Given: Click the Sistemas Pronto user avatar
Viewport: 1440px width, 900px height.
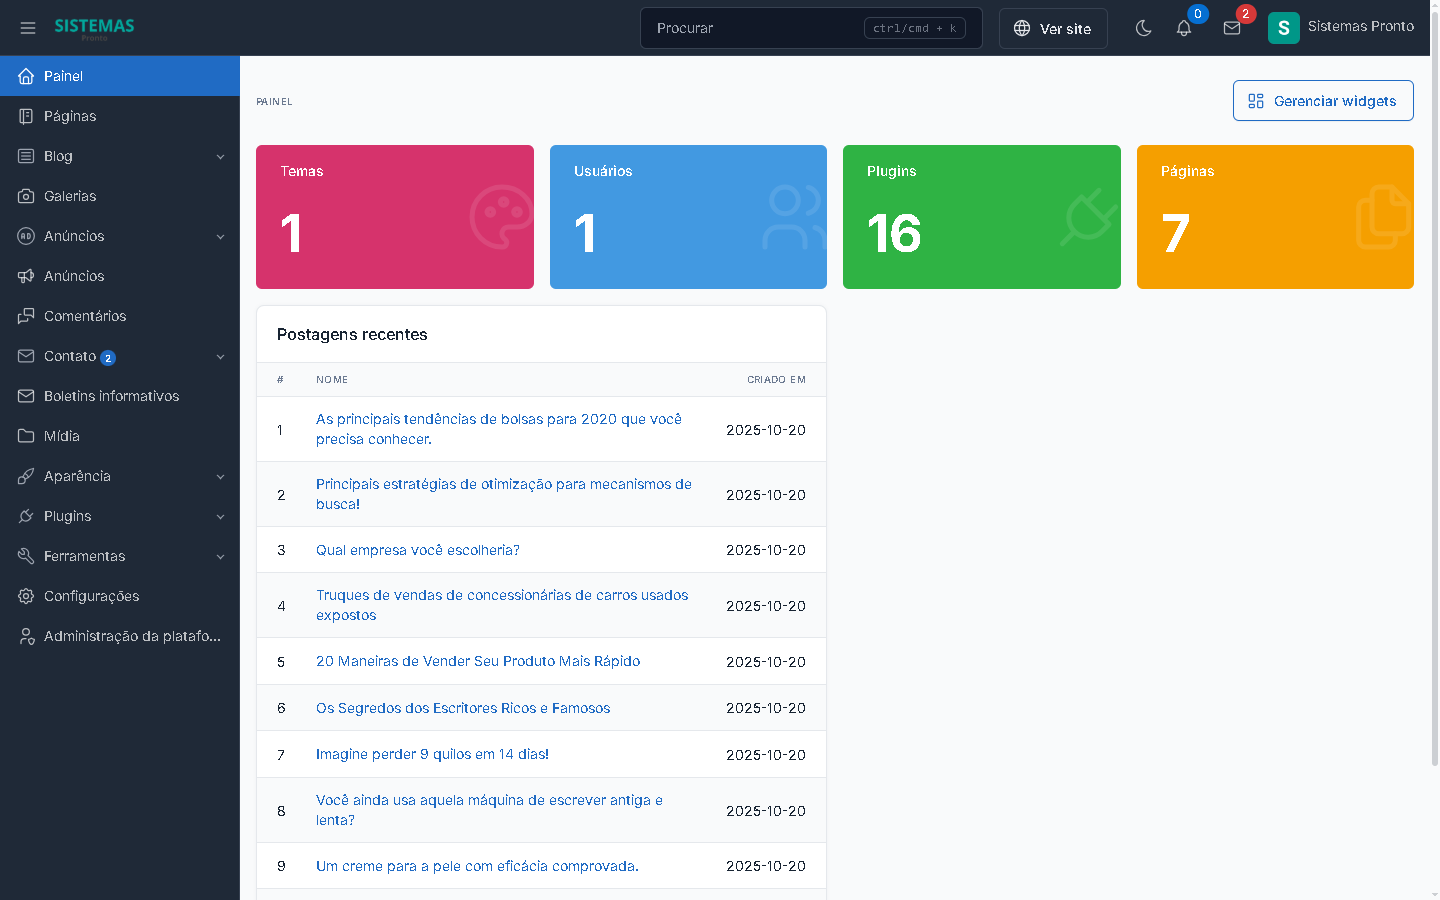Looking at the screenshot, I should click(x=1283, y=28).
